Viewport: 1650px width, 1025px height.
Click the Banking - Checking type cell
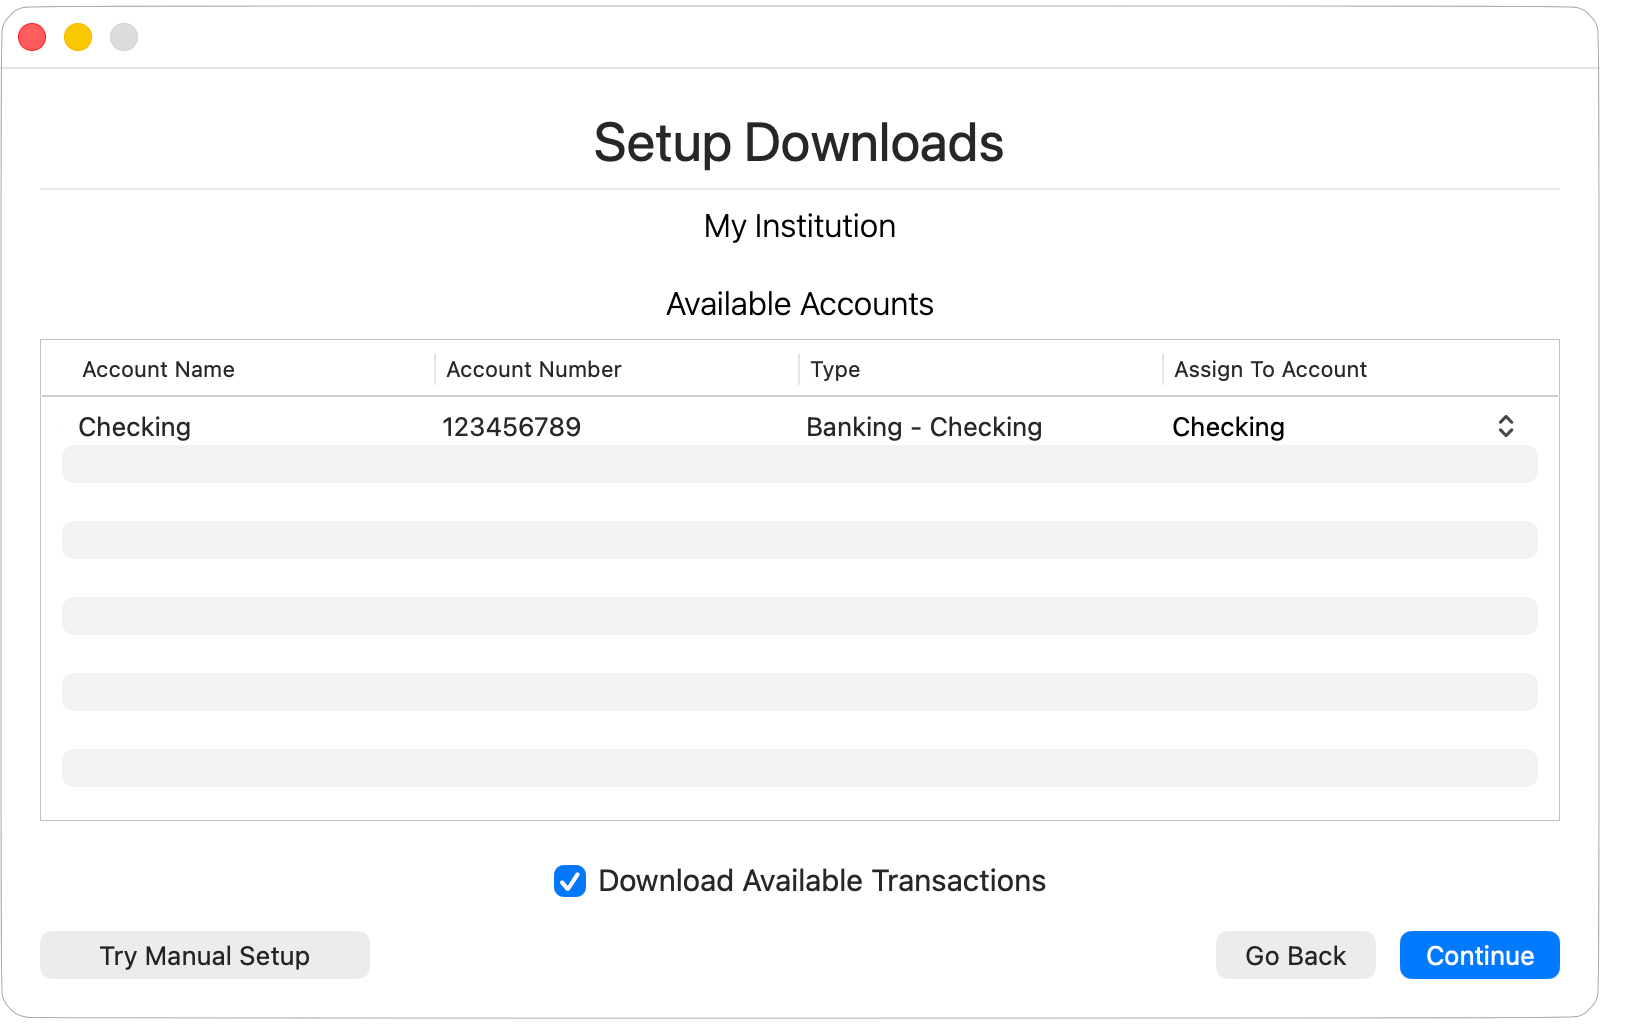pos(924,427)
